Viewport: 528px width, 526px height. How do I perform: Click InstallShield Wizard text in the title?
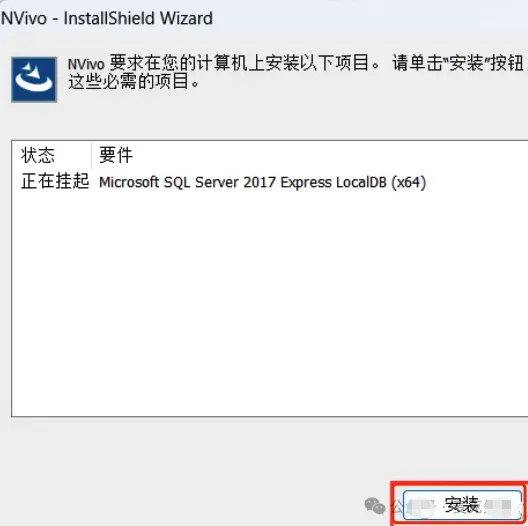pos(138,18)
